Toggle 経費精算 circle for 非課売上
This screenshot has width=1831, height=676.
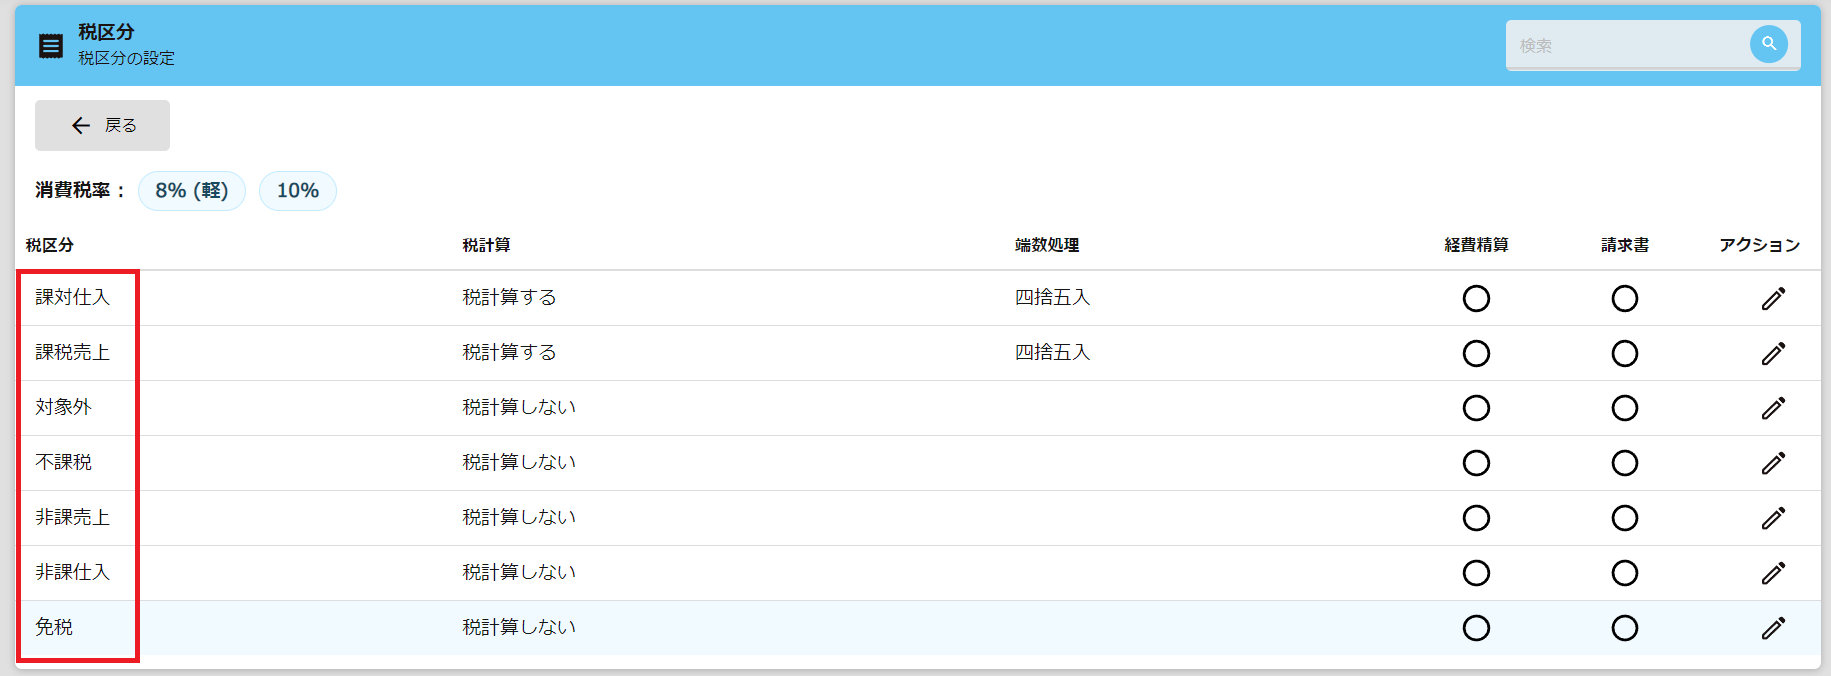[x=1476, y=518]
